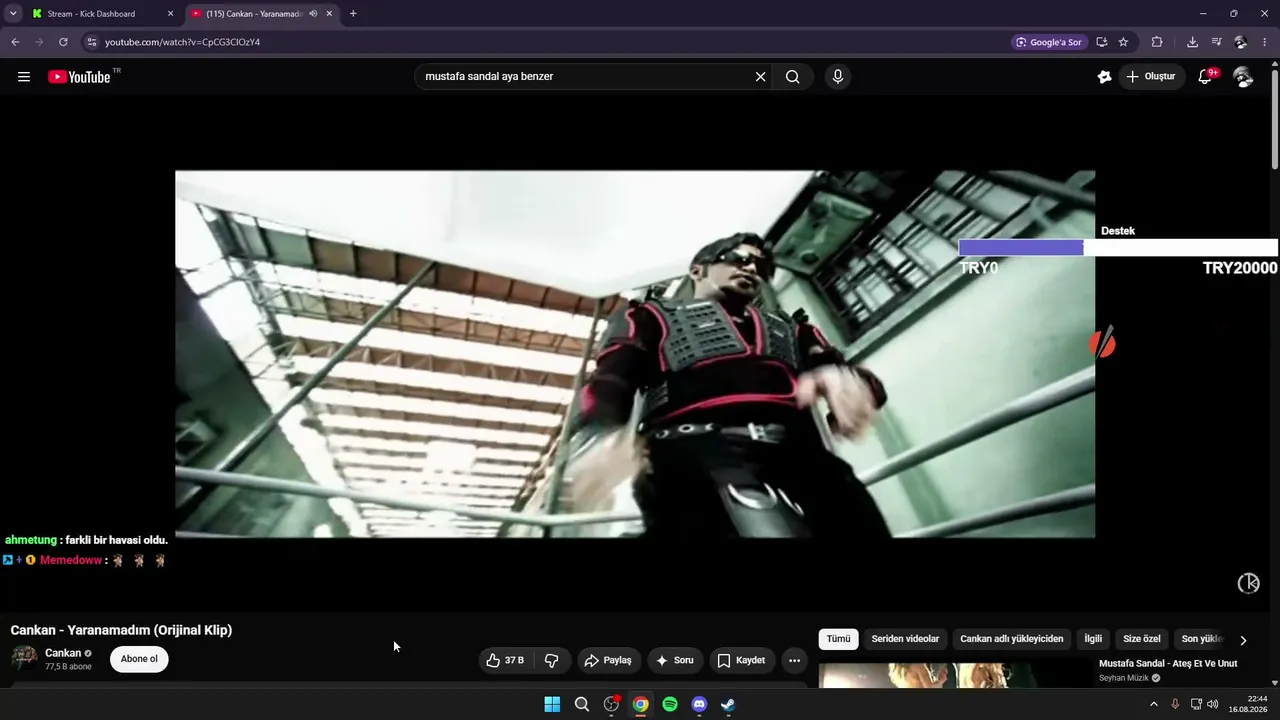This screenshot has height=720, width=1280.
Task: Show hidden system tray icons chevron
Action: (x=1153, y=704)
